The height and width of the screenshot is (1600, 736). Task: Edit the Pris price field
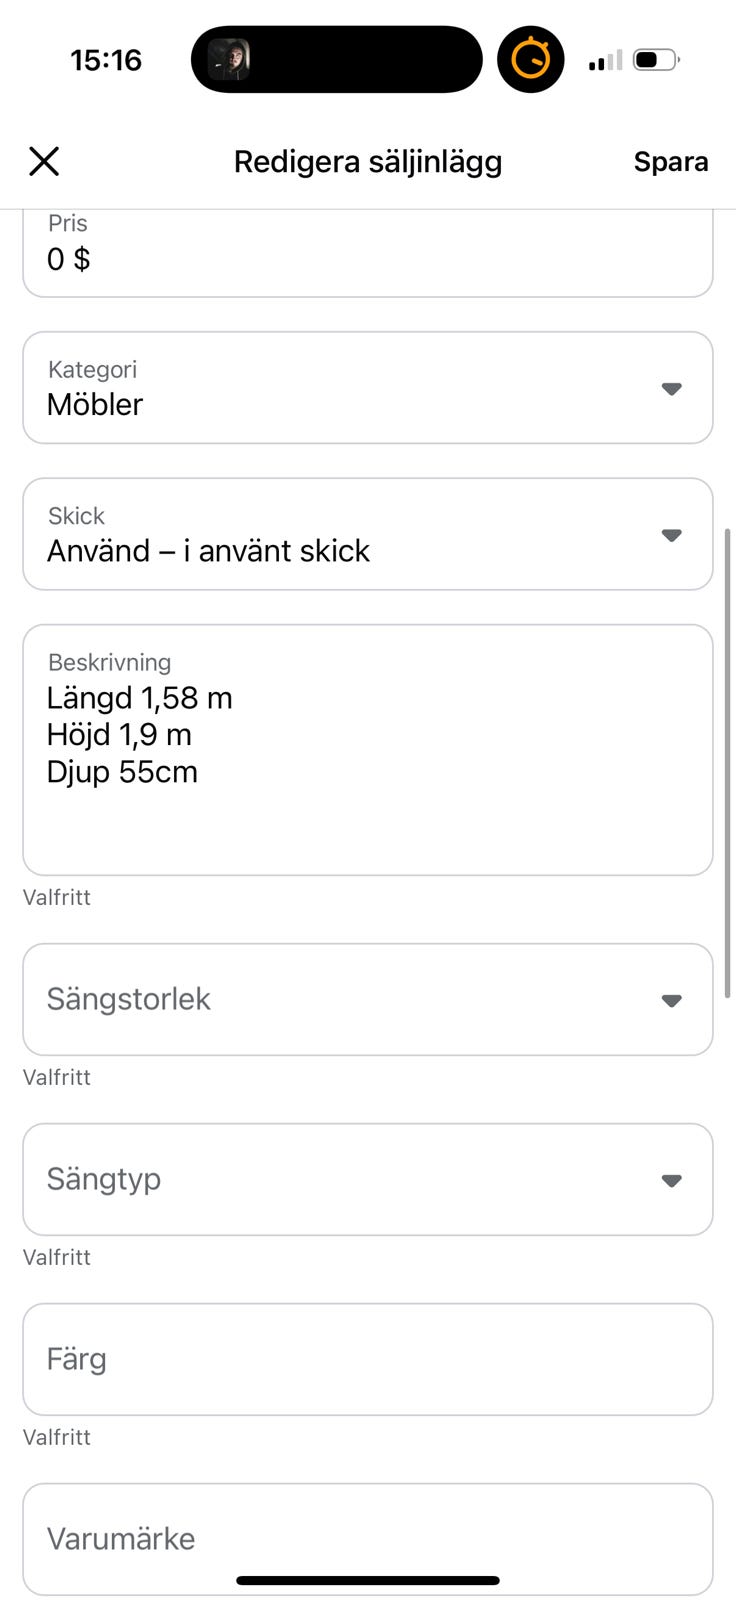tap(367, 258)
